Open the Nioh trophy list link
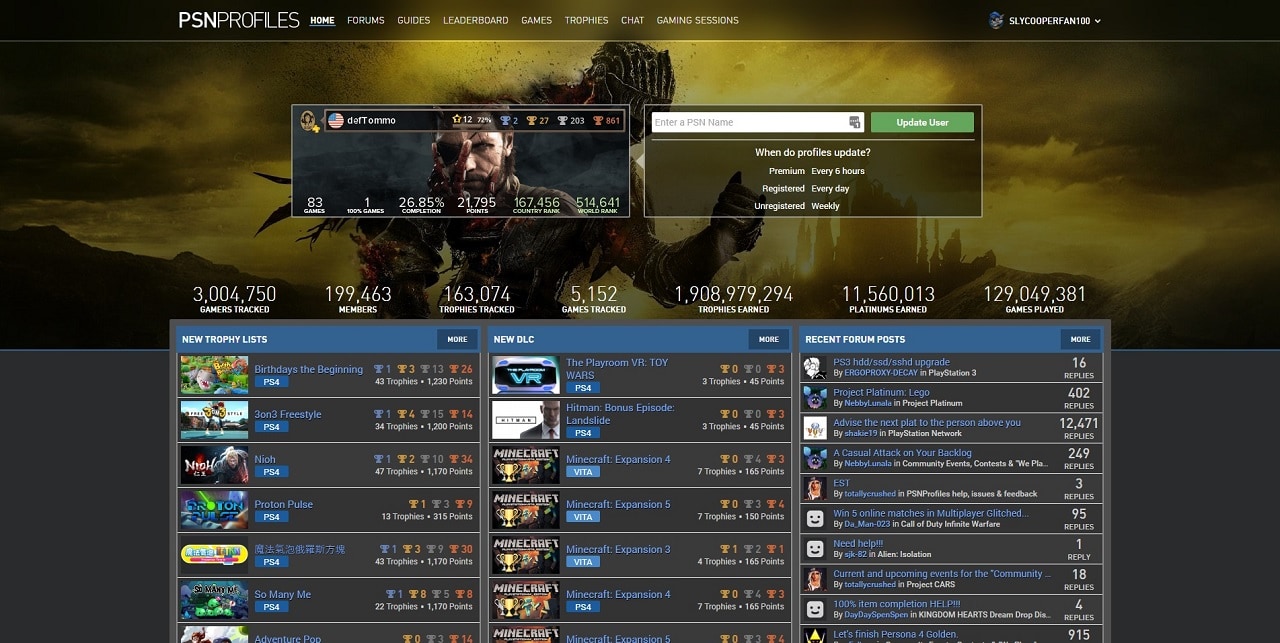The width and height of the screenshot is (1280, 643). tap(263, 459)
